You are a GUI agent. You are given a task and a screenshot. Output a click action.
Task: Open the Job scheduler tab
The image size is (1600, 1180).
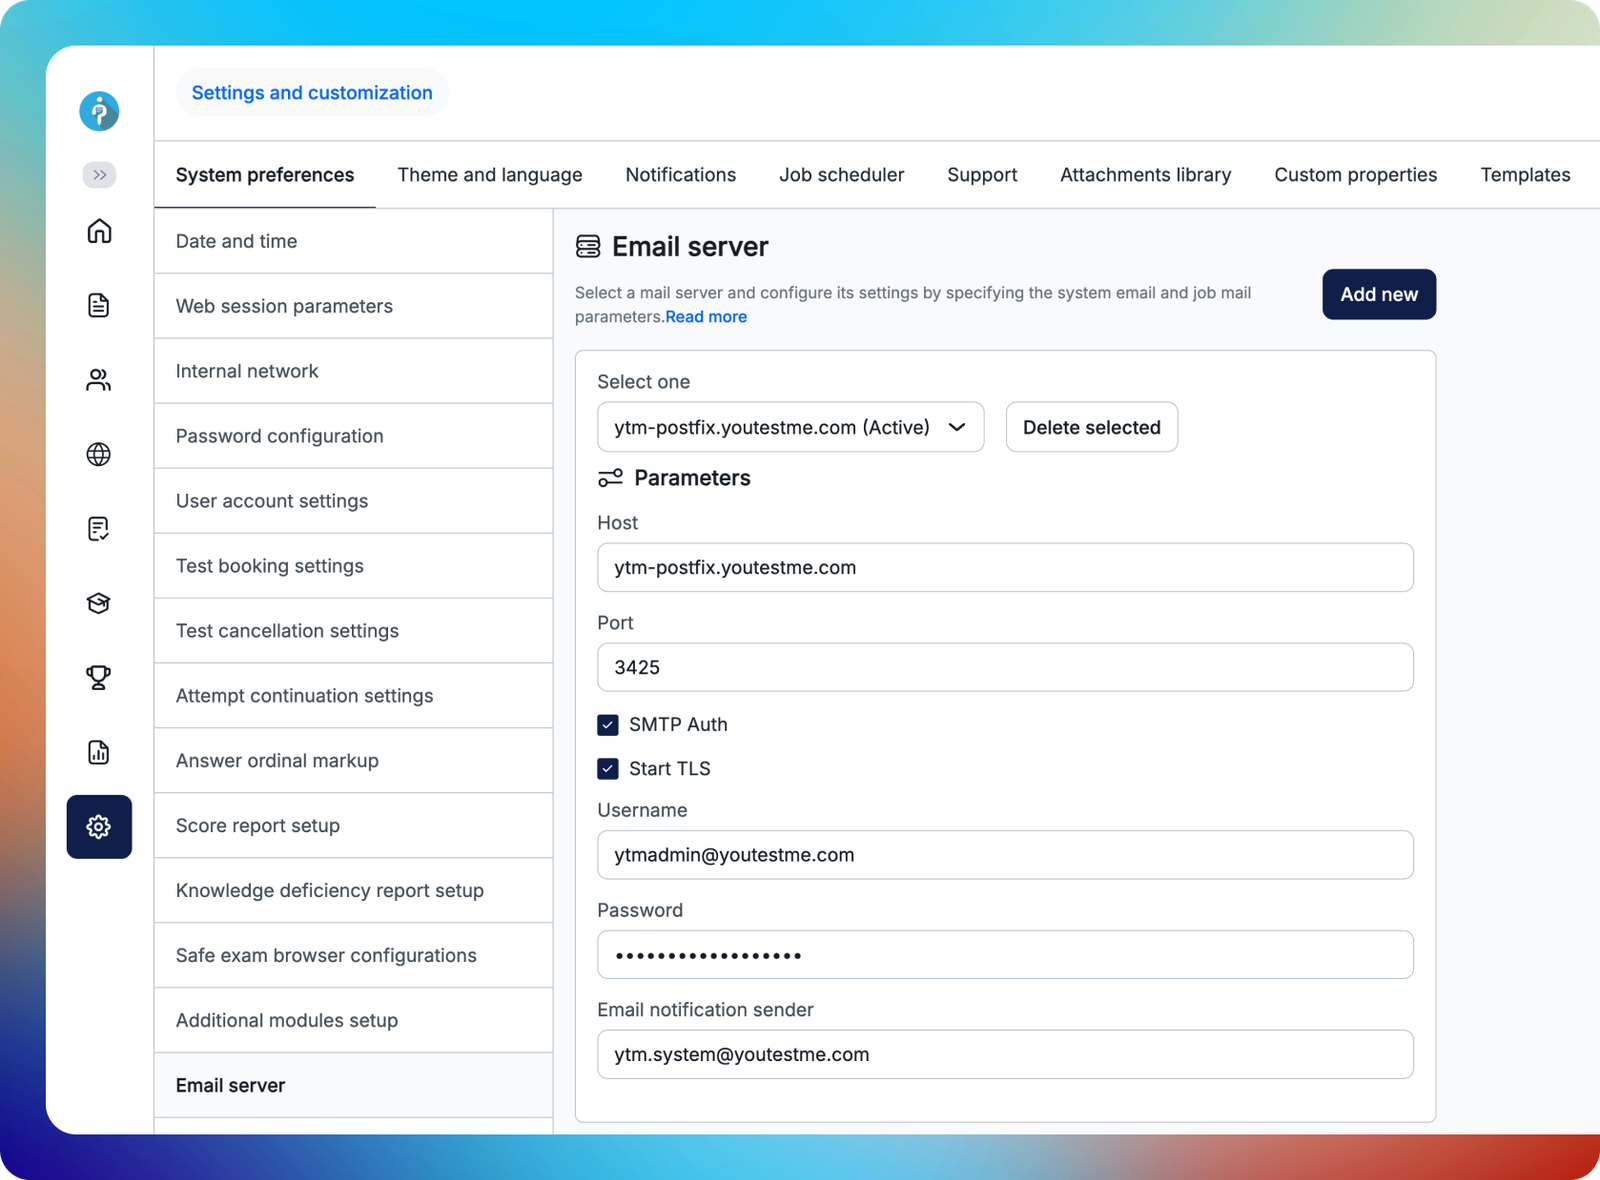841,175
